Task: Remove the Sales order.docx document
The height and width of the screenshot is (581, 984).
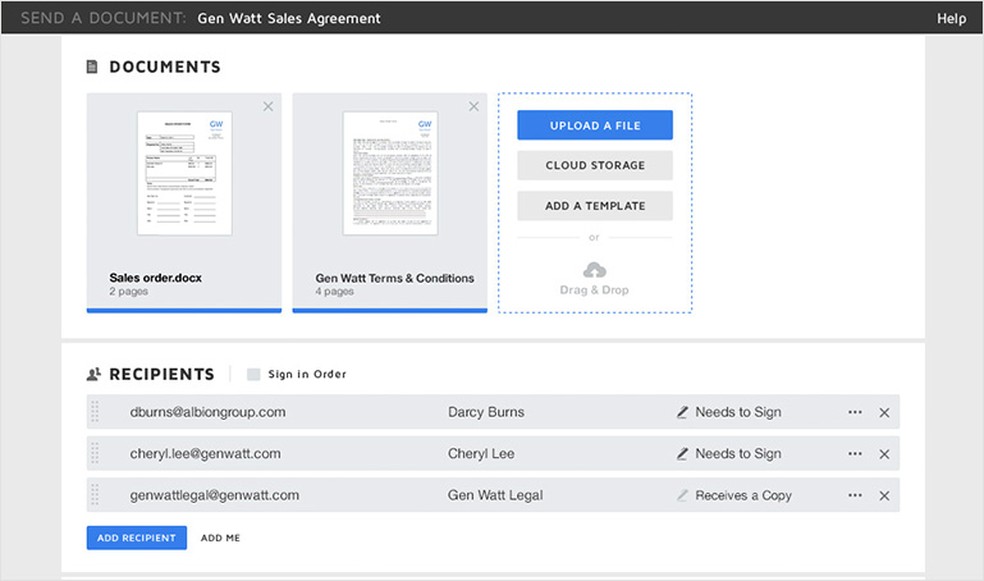Action: 268,106
